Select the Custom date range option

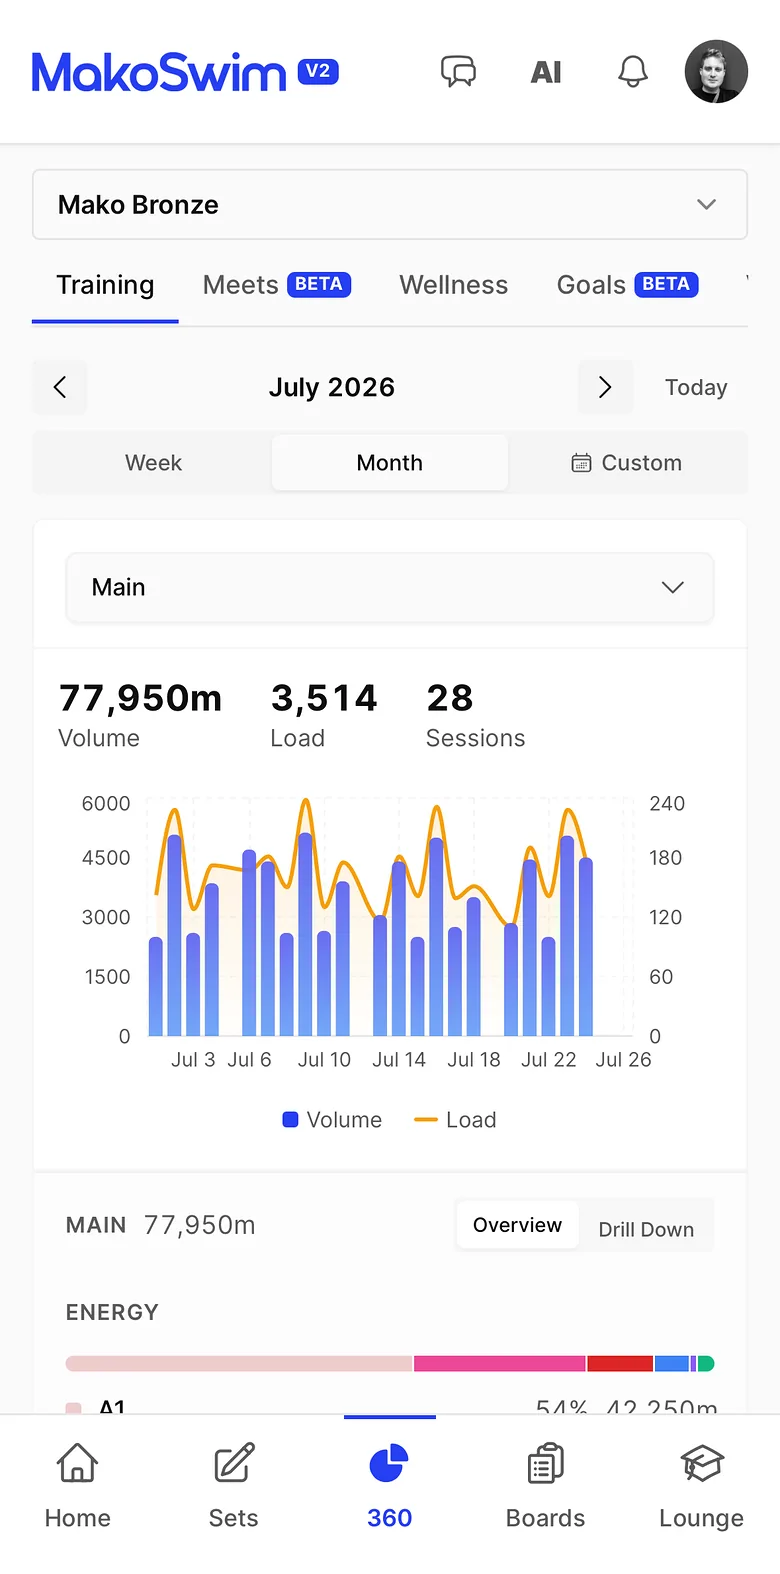pyautogui.click(x=627, y=463)
